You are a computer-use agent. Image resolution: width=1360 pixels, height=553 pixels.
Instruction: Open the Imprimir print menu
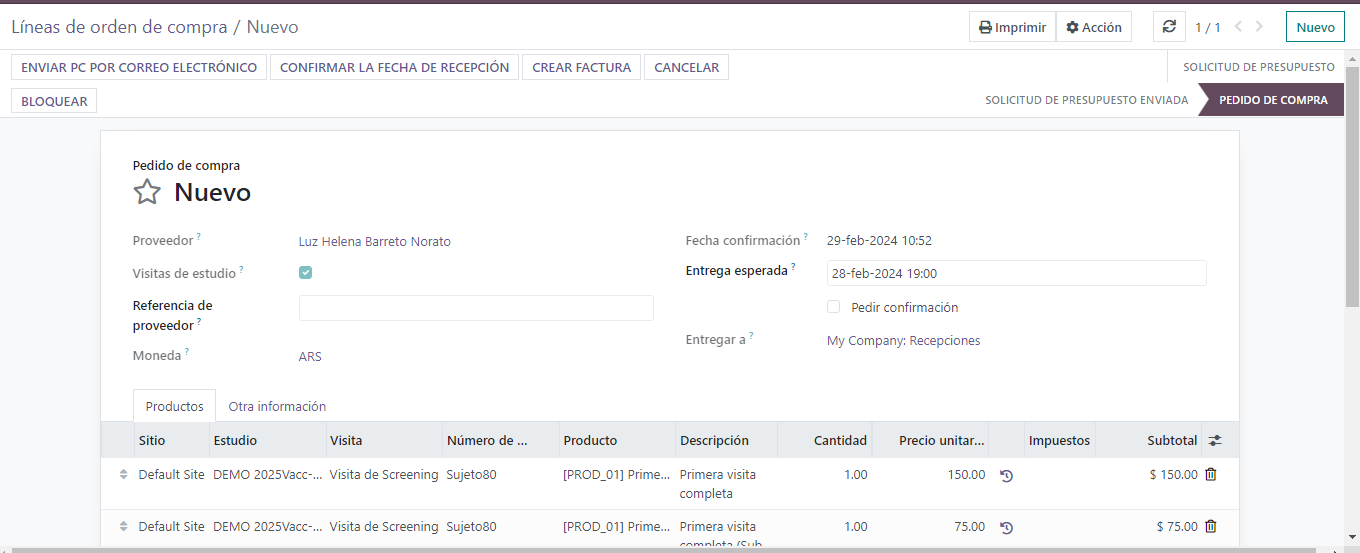point(1012,27)
